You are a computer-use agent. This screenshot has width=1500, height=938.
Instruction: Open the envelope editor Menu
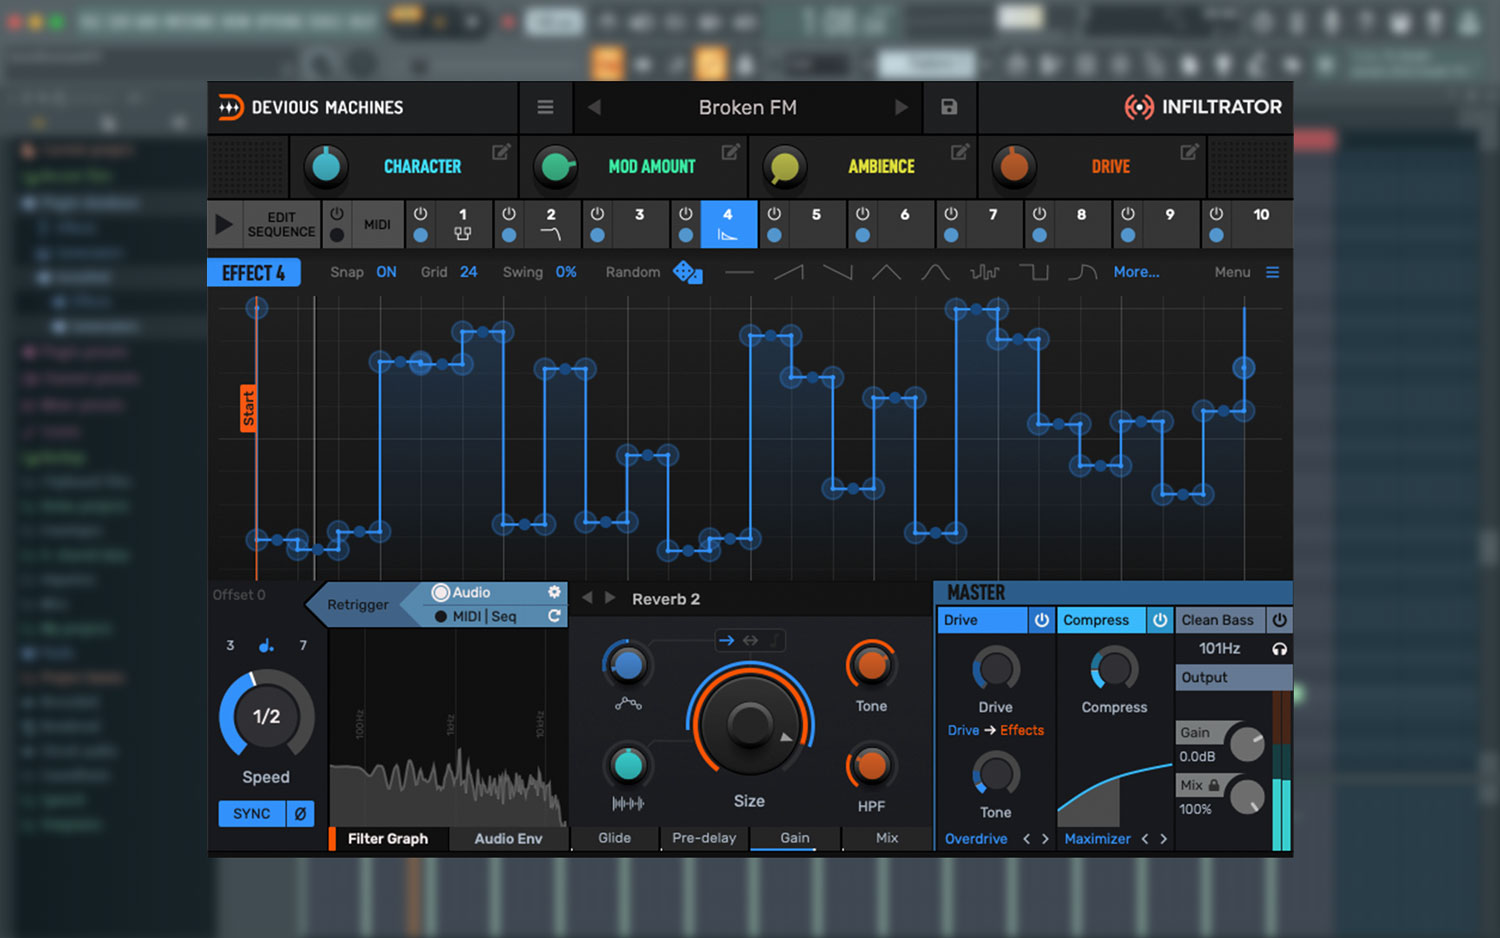point(1246,272)
